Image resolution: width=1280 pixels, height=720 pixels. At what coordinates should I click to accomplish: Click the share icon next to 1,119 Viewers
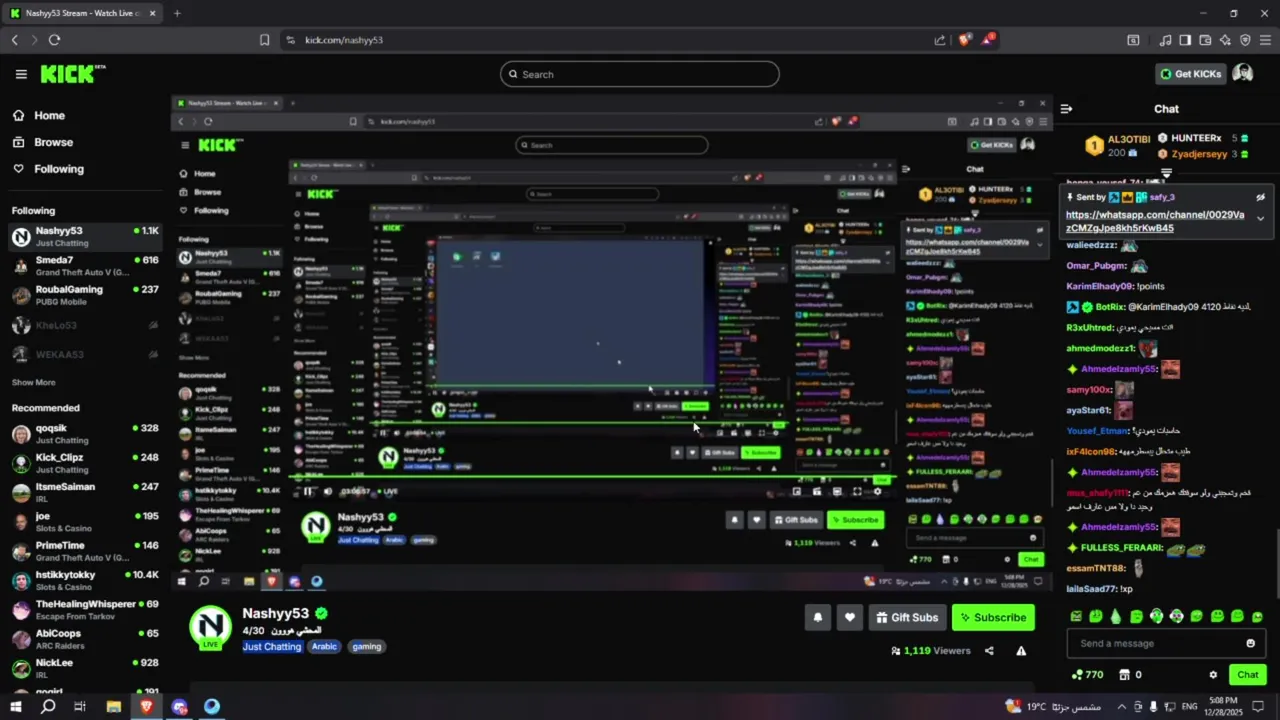click(x=989, y=651)
